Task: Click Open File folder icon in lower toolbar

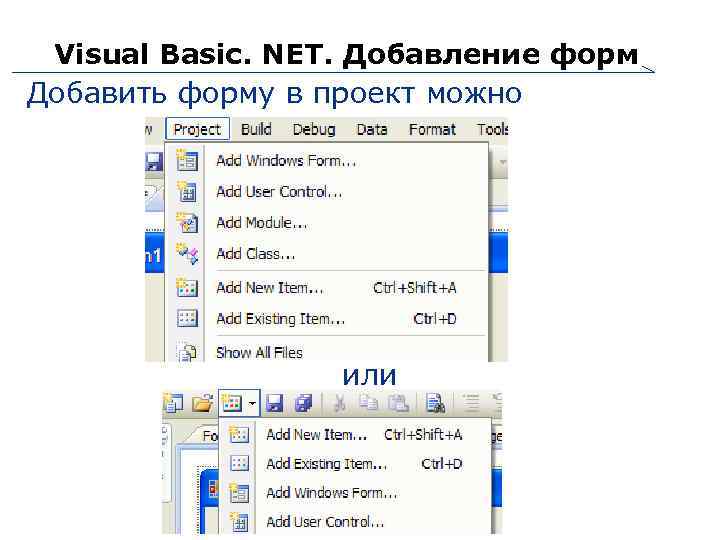Action: coord(202,404)
